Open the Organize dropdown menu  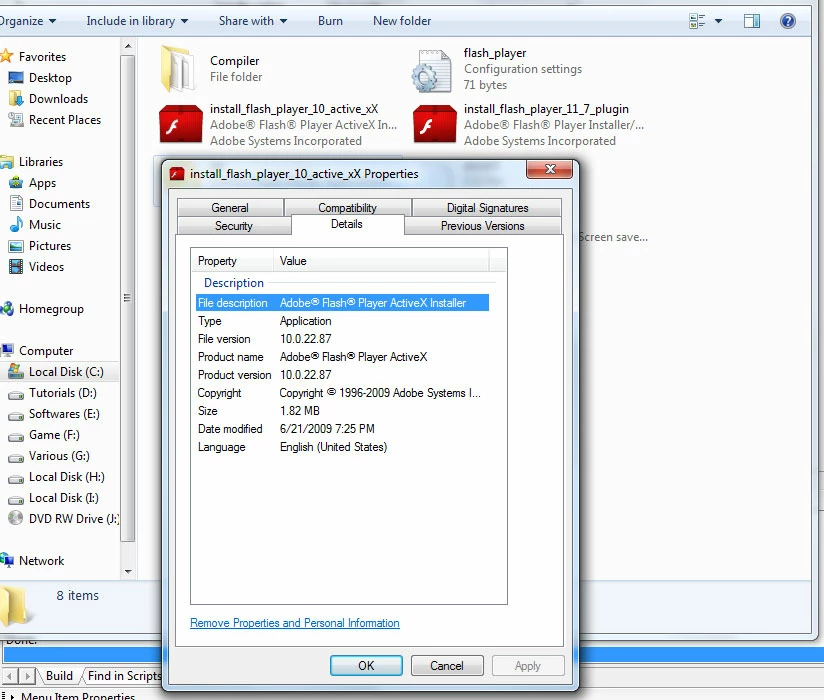click(28, 21)
